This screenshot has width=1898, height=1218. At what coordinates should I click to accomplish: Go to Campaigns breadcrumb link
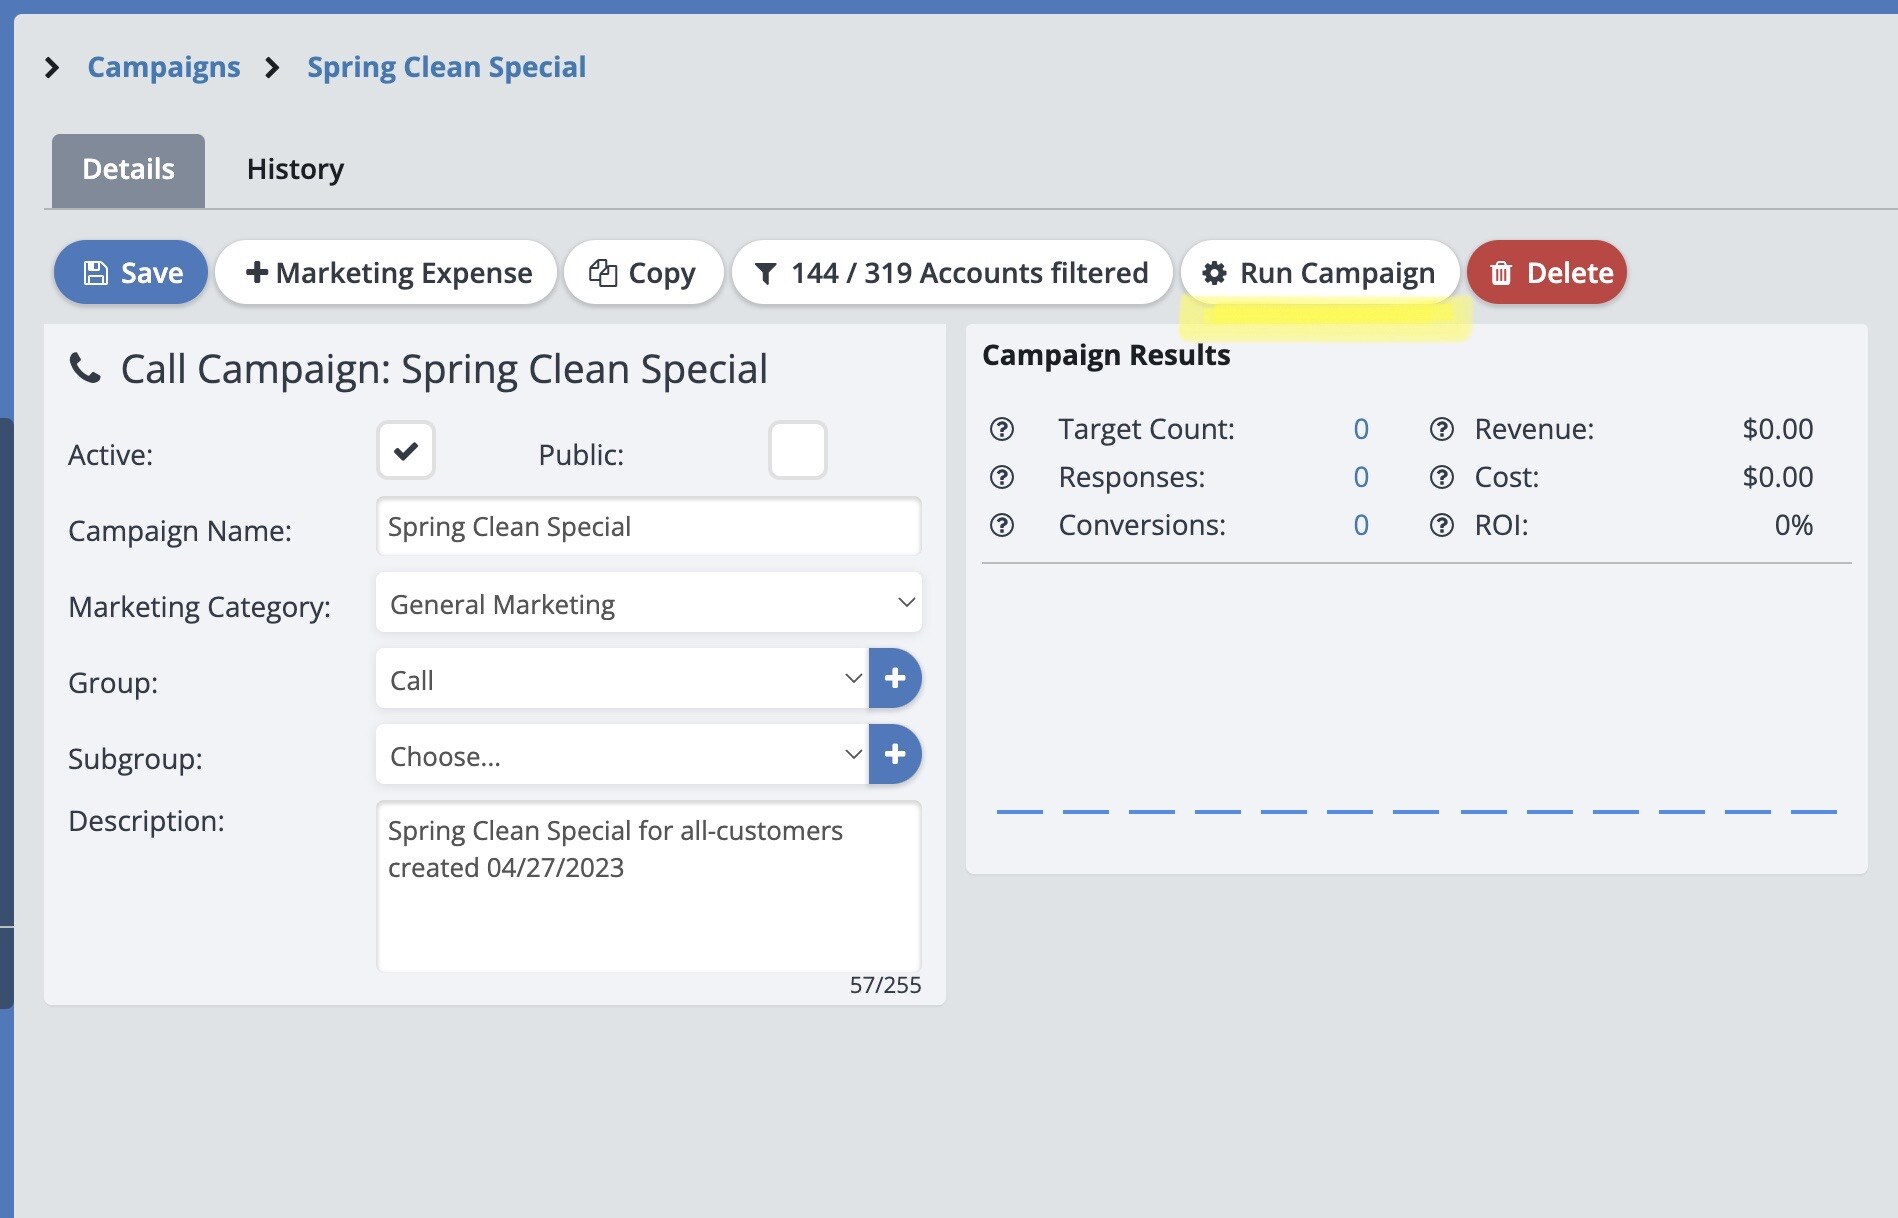click(x=163, y=67)
